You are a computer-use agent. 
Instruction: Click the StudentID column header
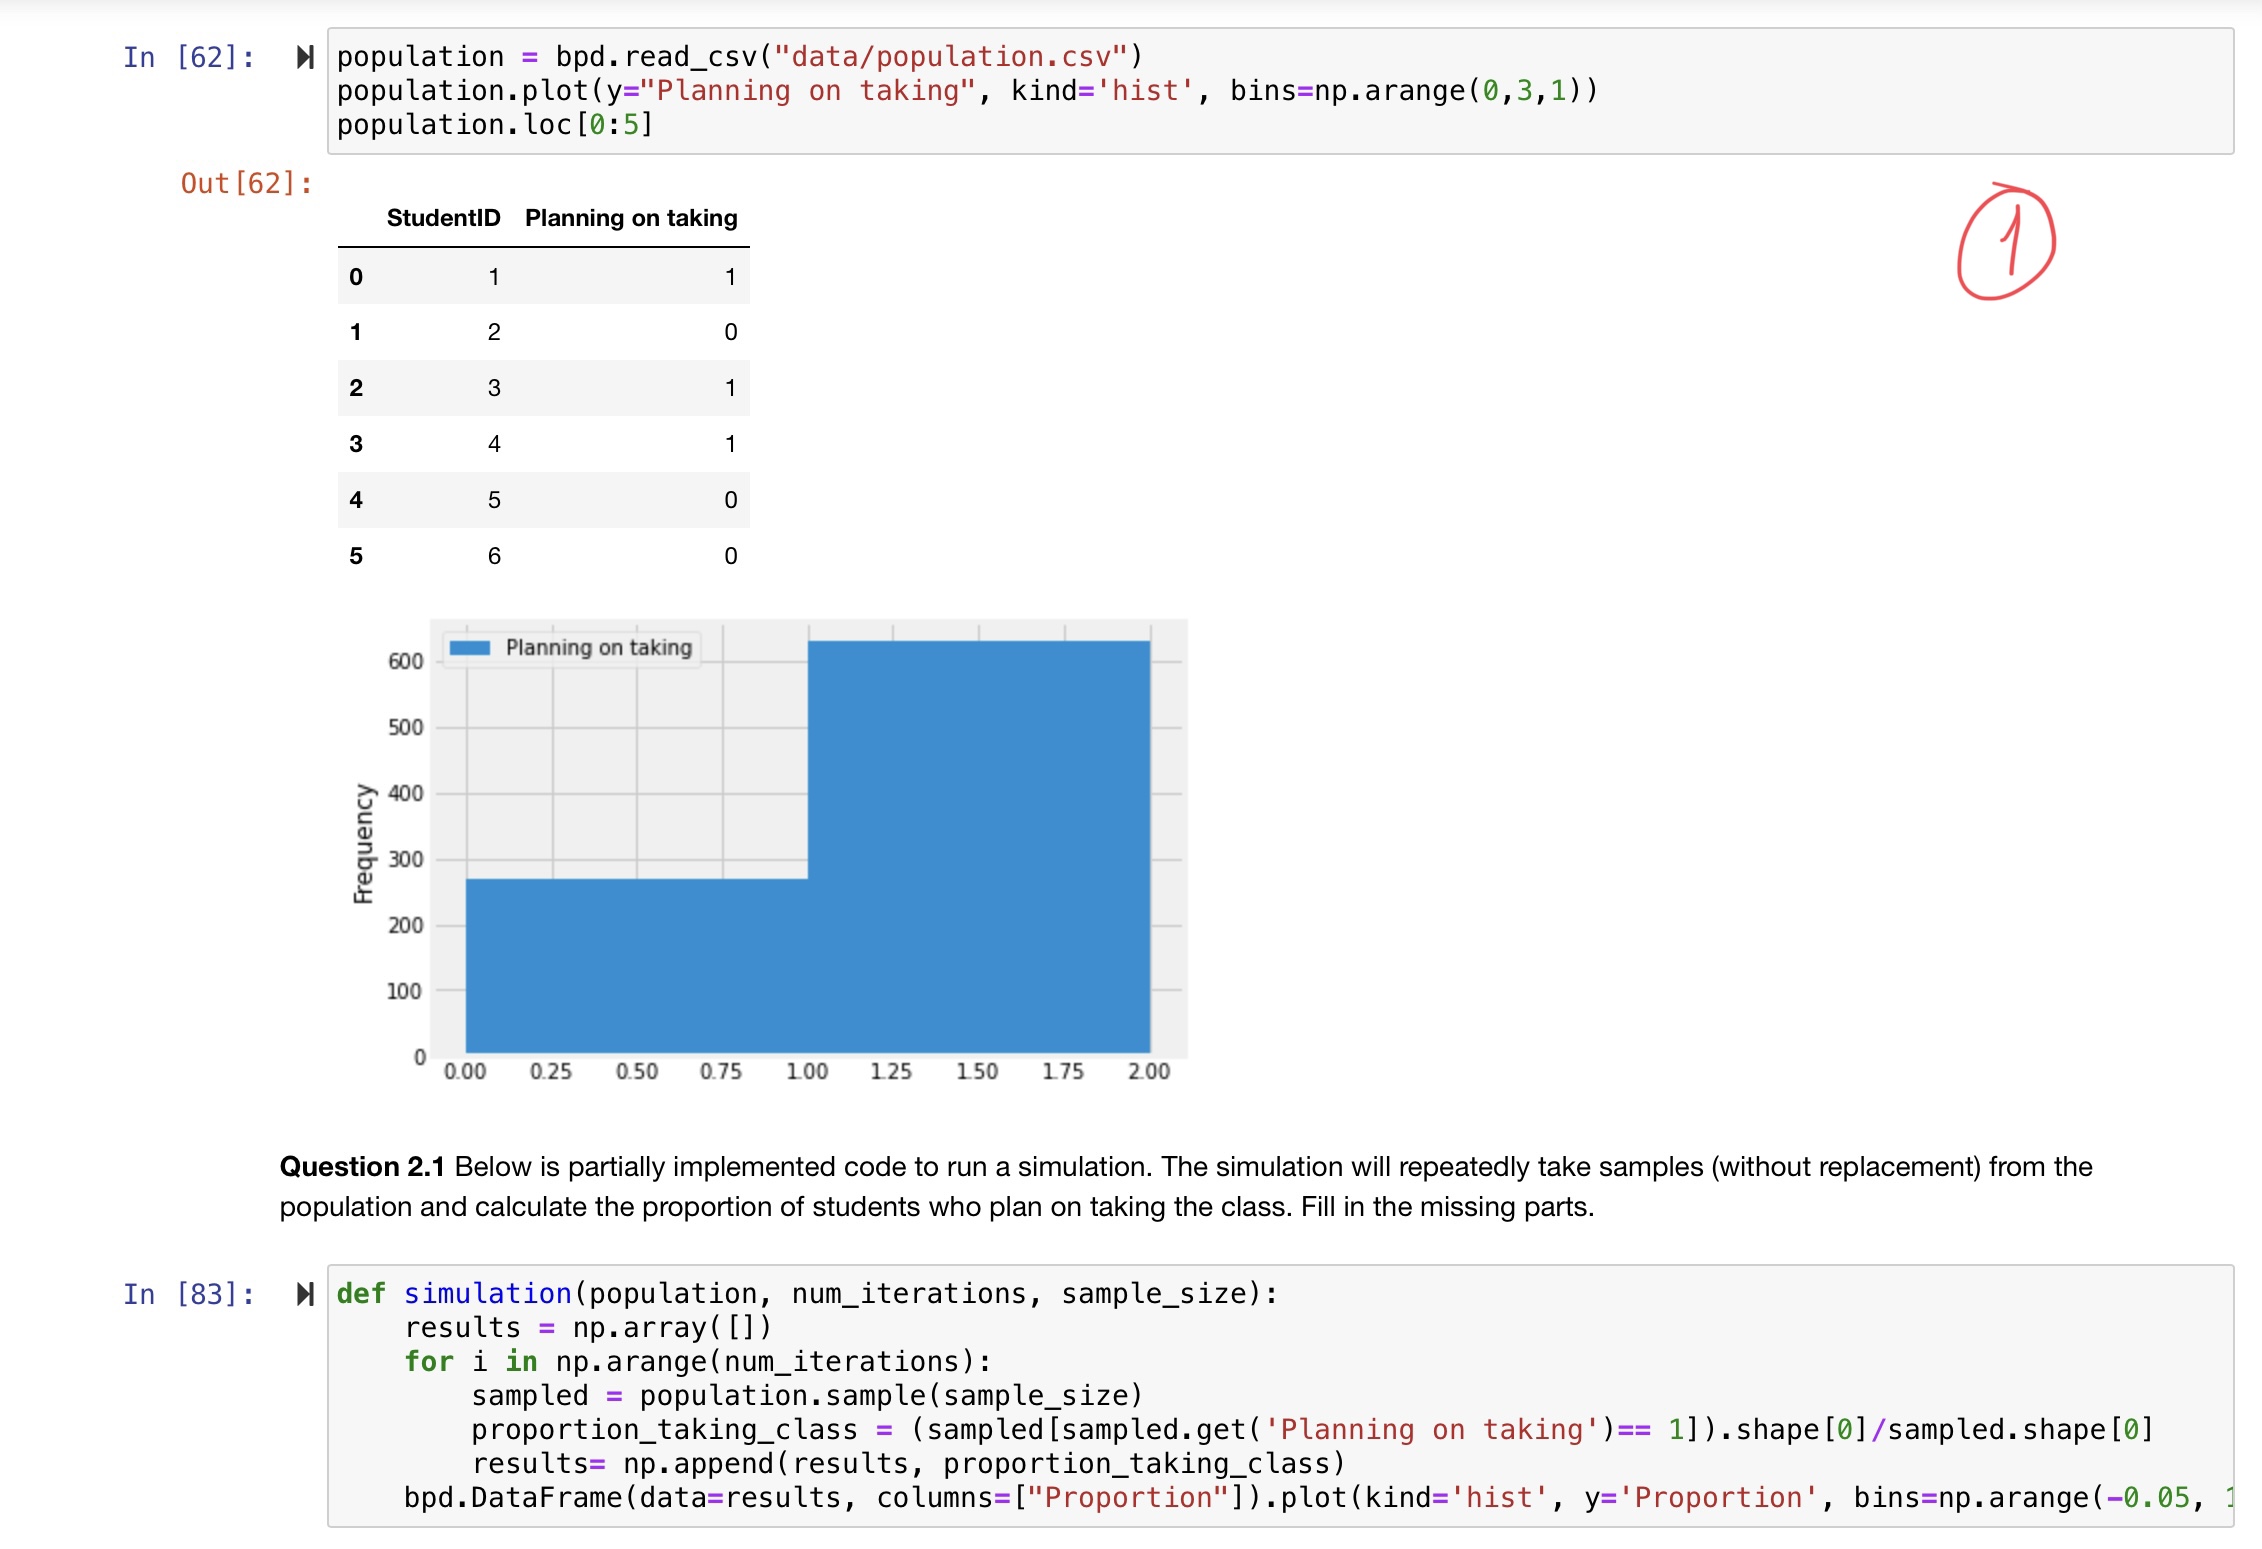(443, 218)
